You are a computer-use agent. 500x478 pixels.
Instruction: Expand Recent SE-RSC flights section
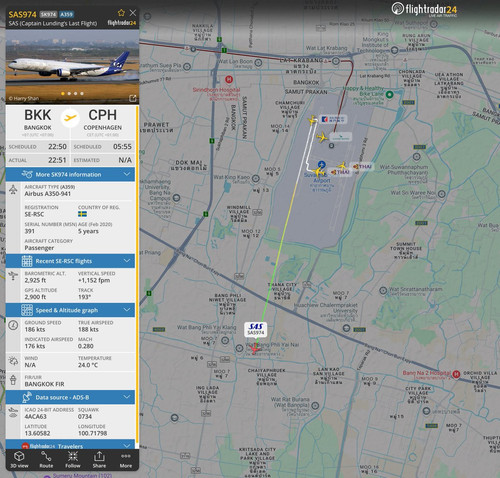click(x=70, y=261)
